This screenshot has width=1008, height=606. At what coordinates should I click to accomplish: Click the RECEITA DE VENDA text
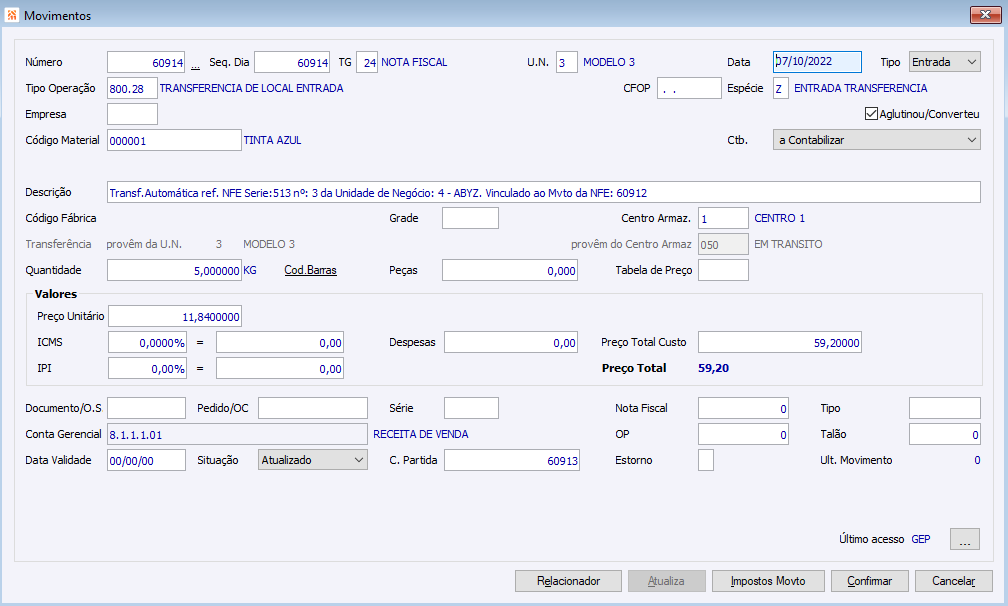[x=420, y=434]
